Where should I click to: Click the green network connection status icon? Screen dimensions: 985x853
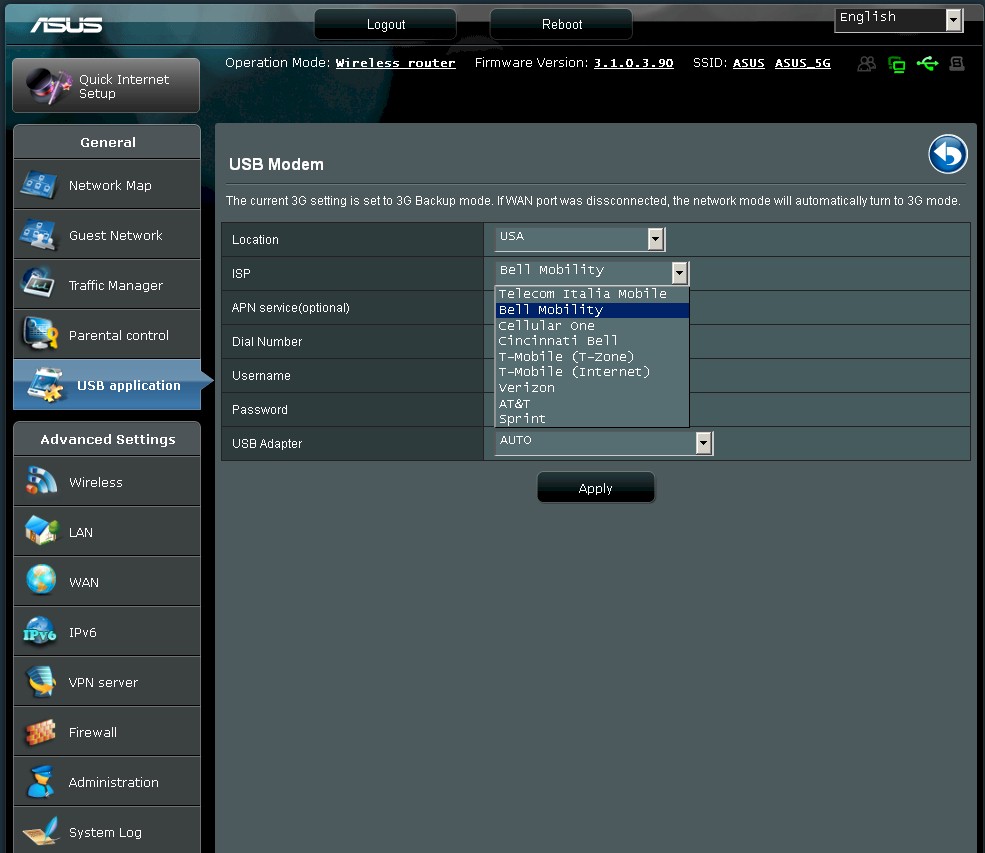[x=897, y=64]
